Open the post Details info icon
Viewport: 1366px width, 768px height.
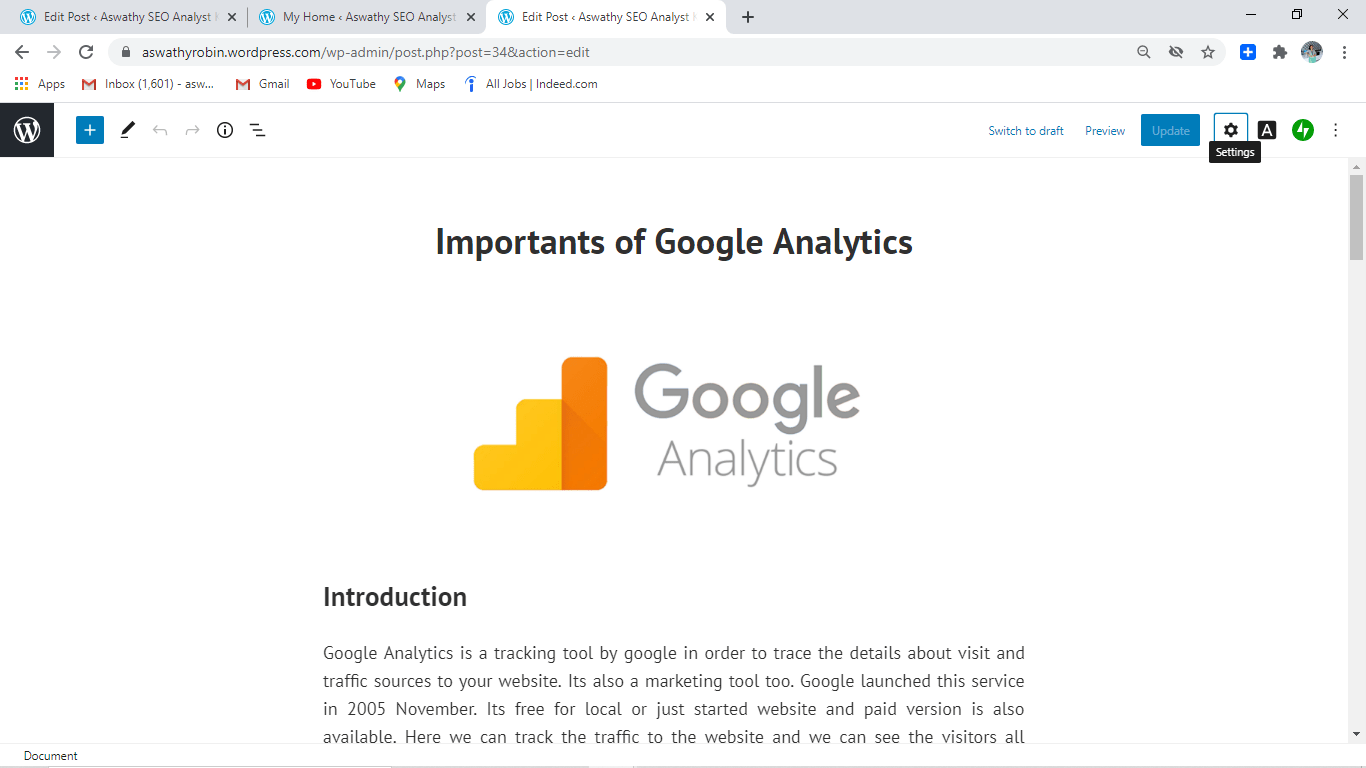[x=225, y=130]
